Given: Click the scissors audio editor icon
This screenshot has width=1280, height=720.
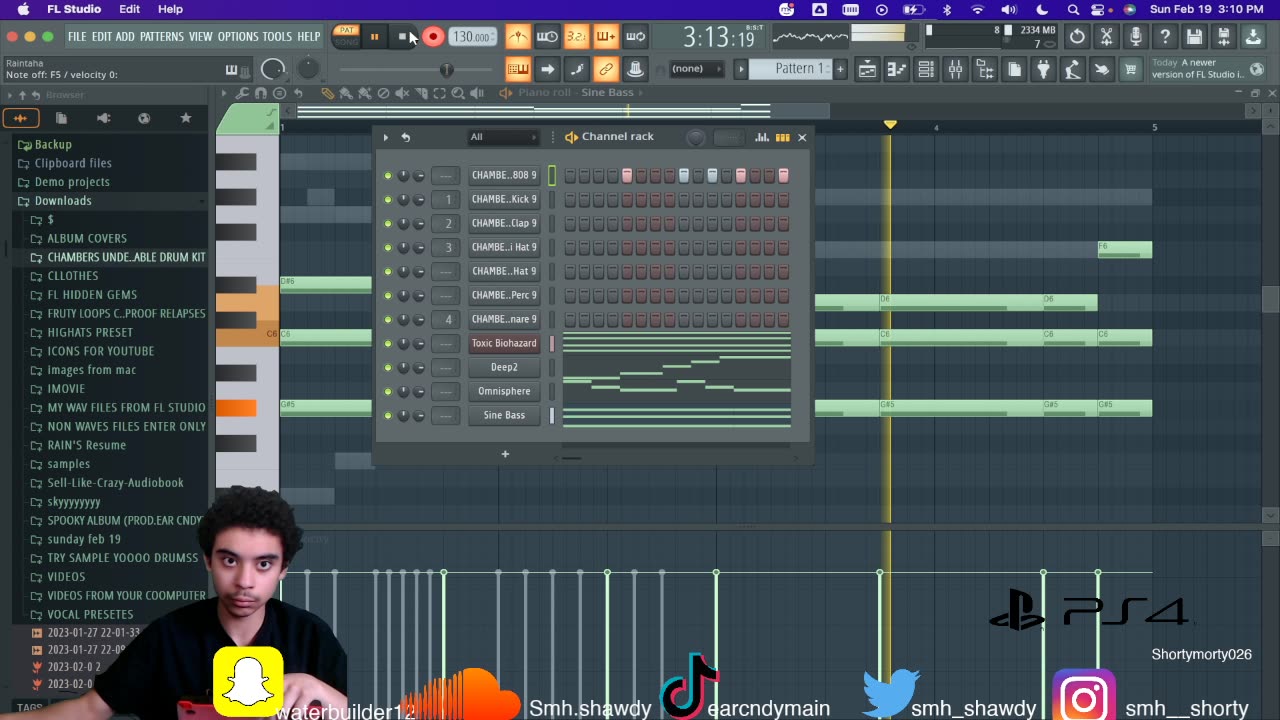Looking at the screenshot, I should point(1106,37).
